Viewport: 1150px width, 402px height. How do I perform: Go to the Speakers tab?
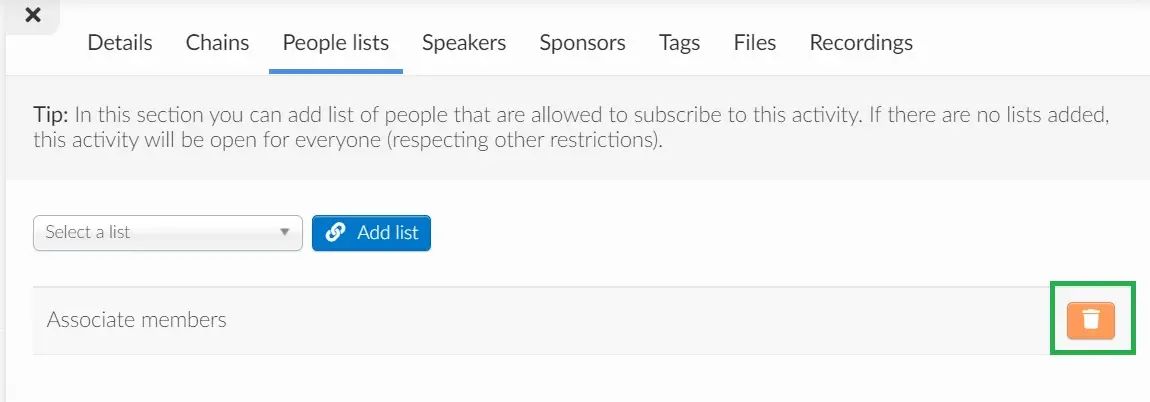coord(464,43)
